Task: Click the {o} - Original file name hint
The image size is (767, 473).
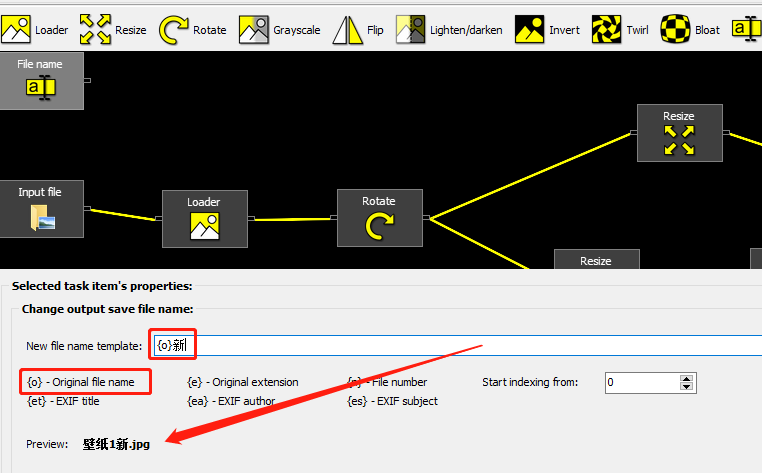Action: pyautogui.click(x=81, y=382)
